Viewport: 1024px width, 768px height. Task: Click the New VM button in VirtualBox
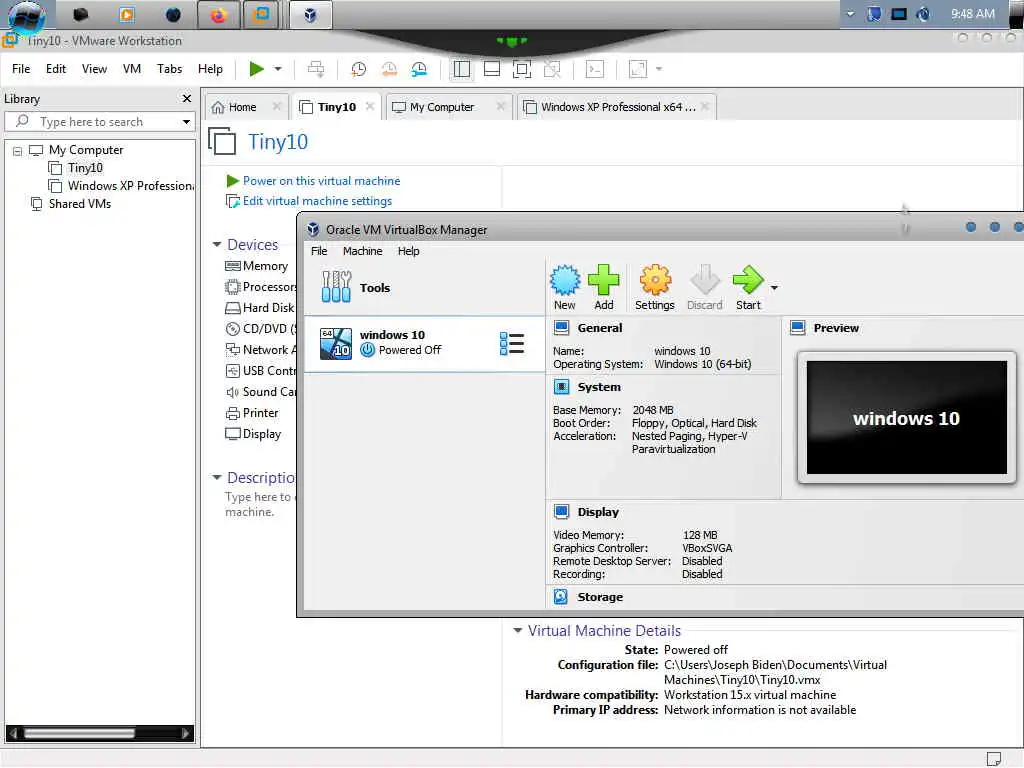pyautogui.click(x=565, y=287)
